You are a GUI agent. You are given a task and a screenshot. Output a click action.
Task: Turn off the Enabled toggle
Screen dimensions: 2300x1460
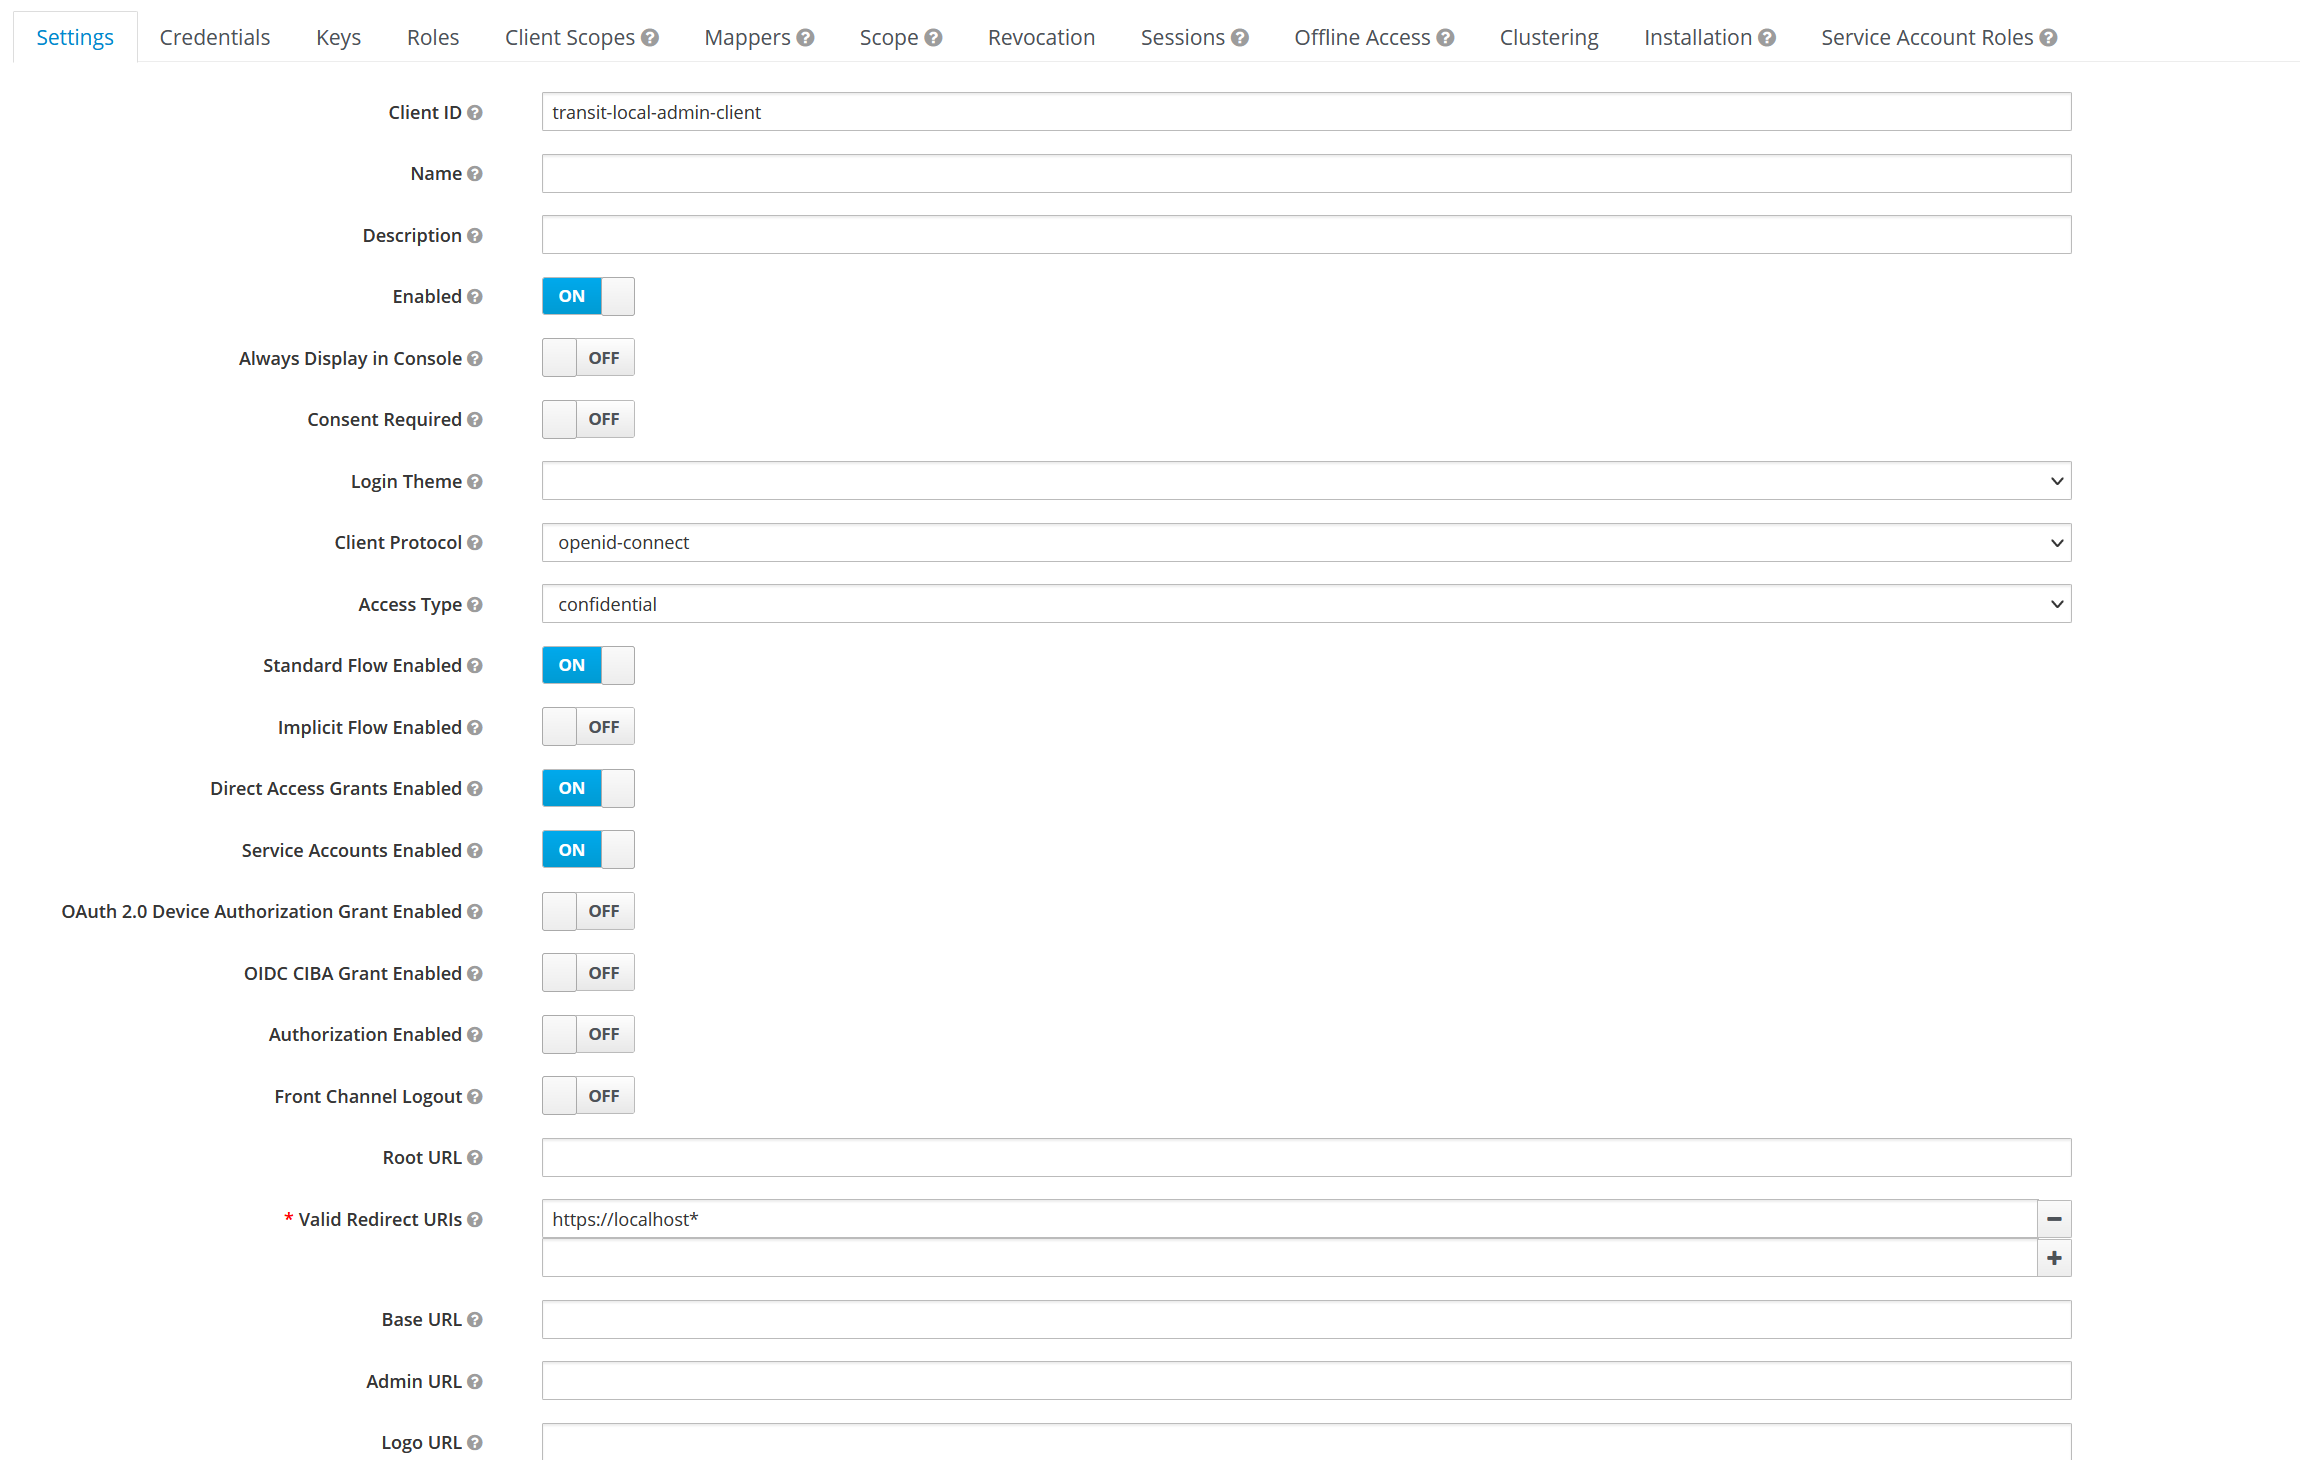click(588, 296)
